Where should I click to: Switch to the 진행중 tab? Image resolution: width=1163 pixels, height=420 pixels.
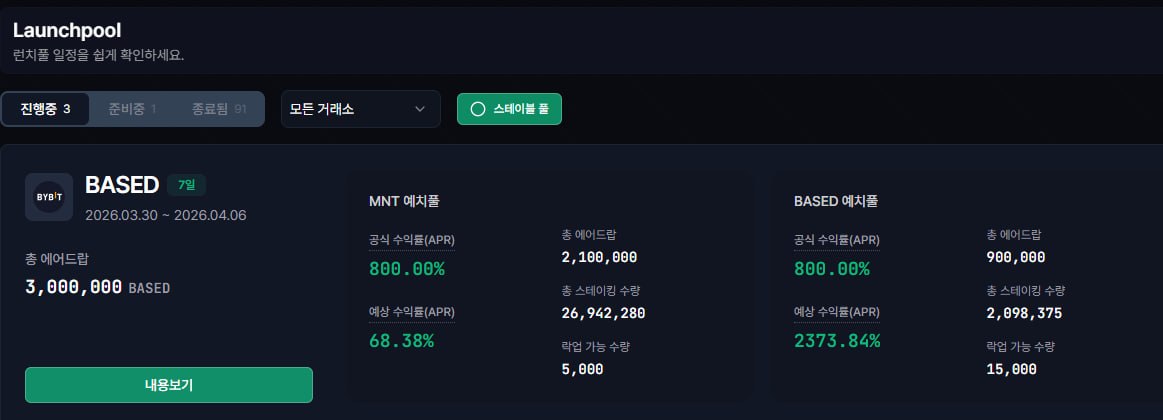pos(45,109)
